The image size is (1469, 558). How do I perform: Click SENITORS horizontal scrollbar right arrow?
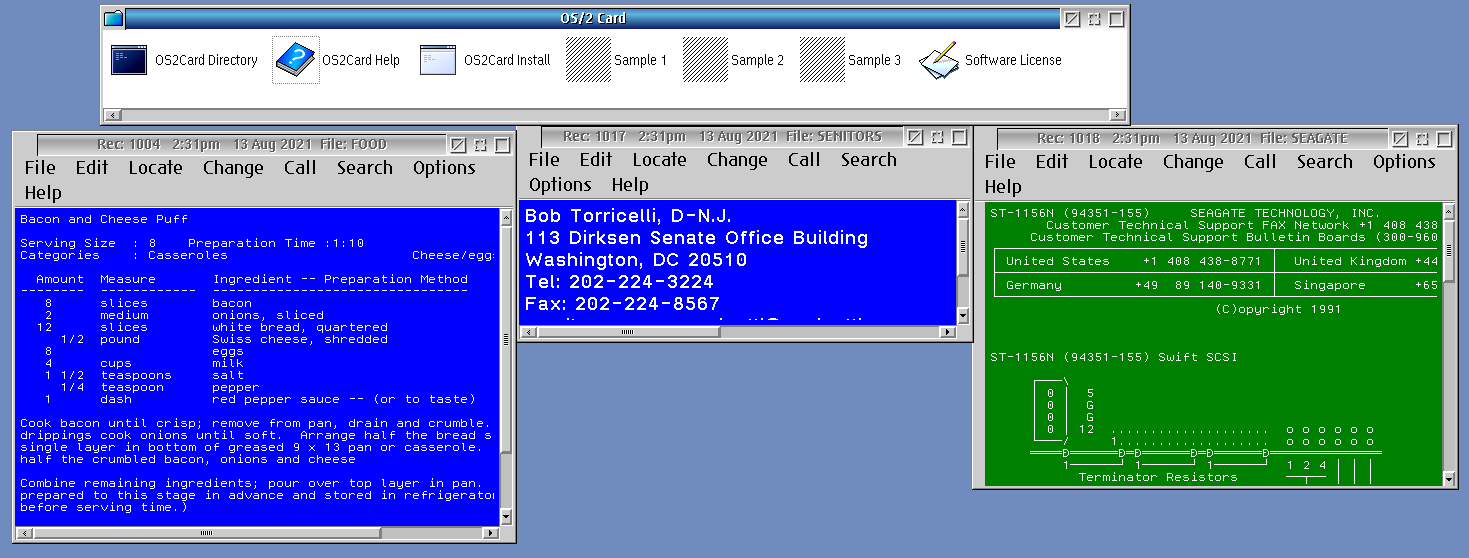pos(947,332)
